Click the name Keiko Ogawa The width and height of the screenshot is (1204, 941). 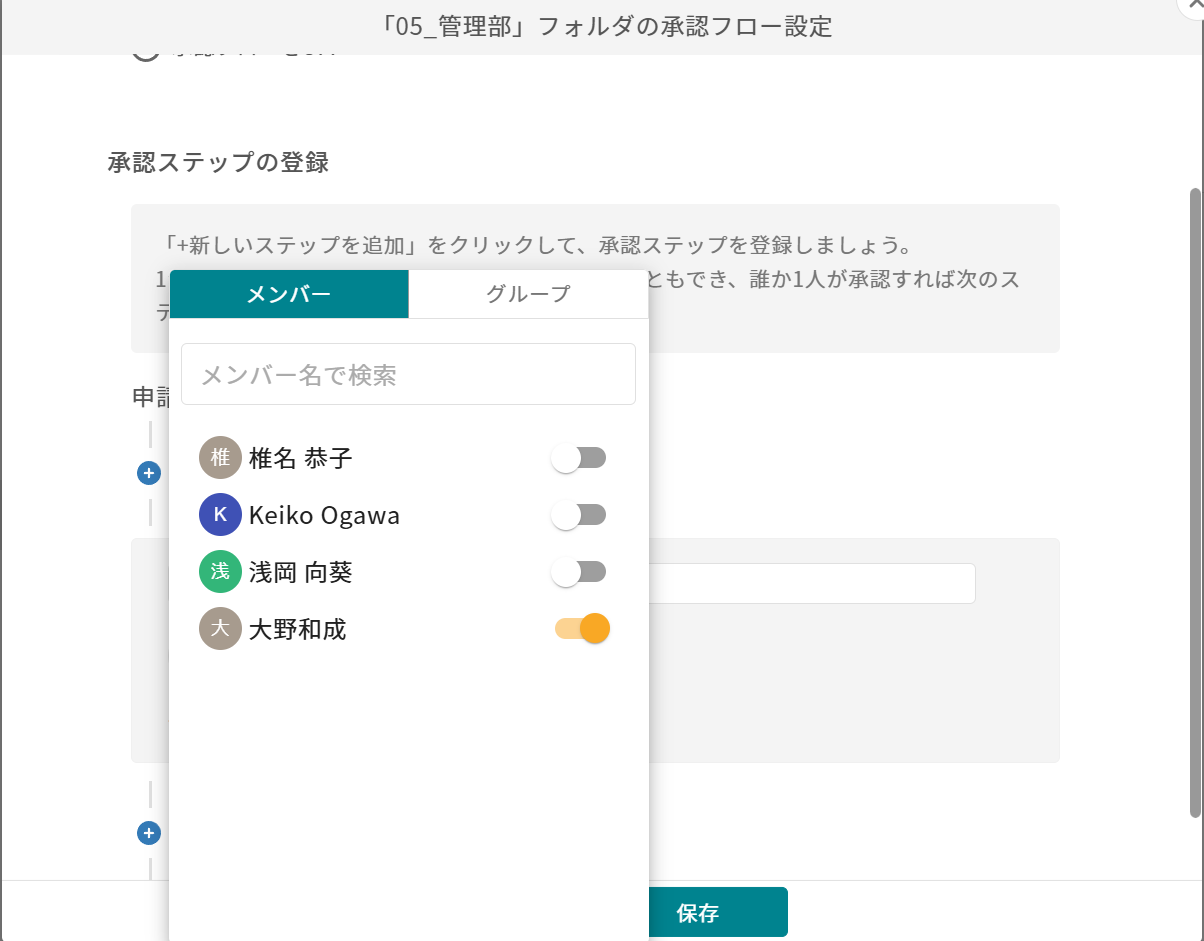tap(324, 516)
